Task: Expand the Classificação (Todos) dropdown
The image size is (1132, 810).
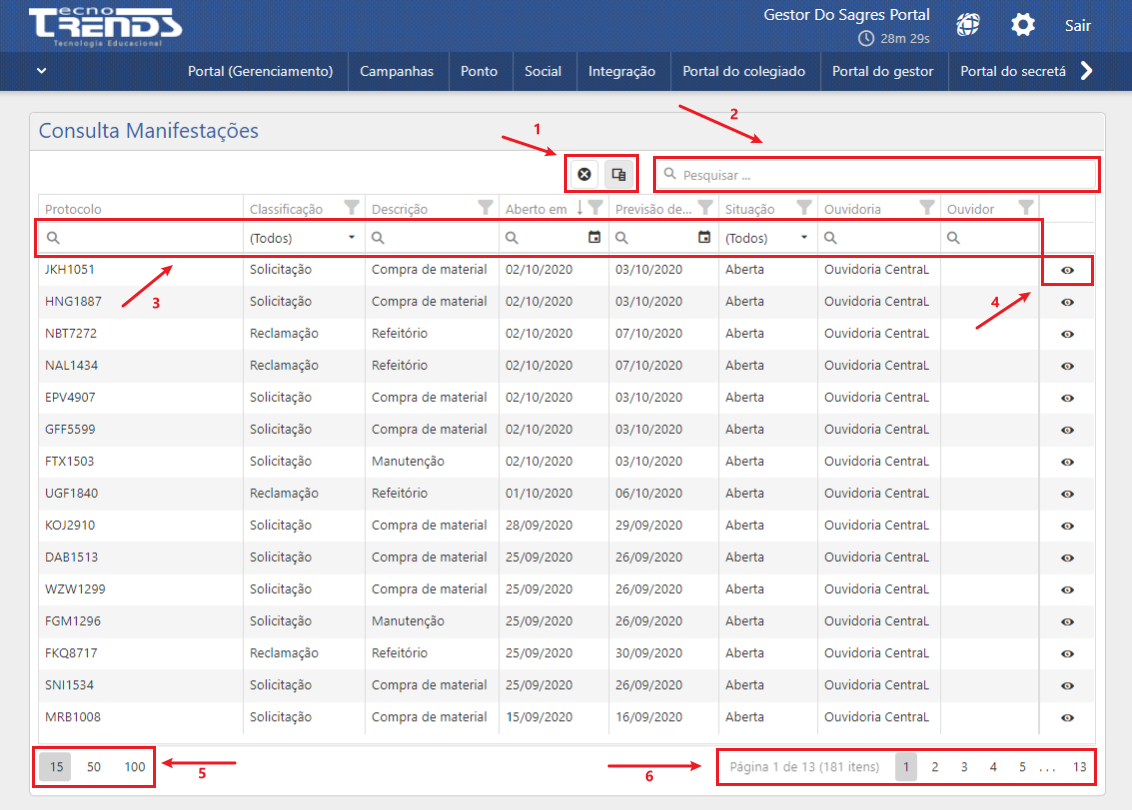Action: tap(351, 238)
